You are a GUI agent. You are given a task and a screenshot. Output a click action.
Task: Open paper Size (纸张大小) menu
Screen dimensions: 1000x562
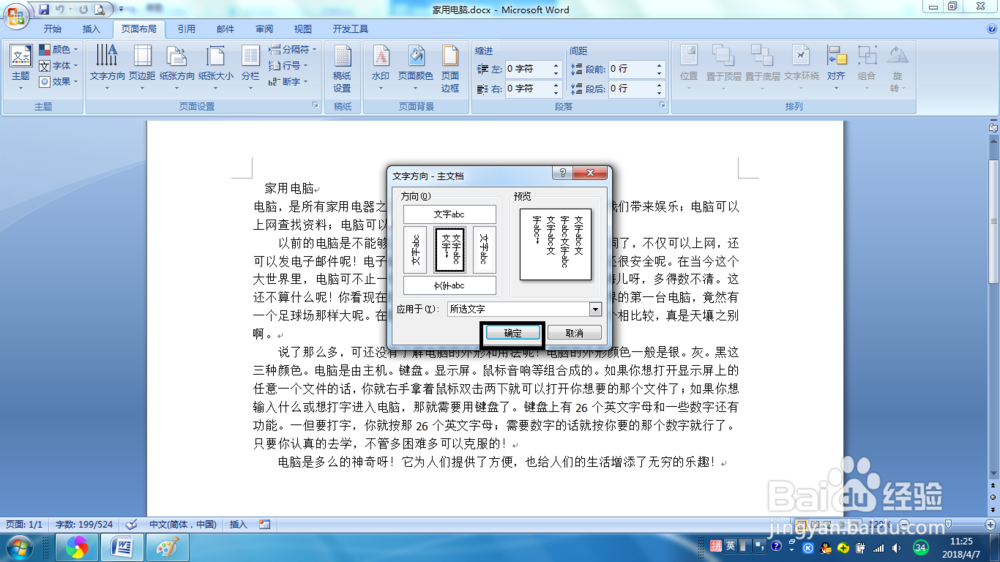point(216,66)
